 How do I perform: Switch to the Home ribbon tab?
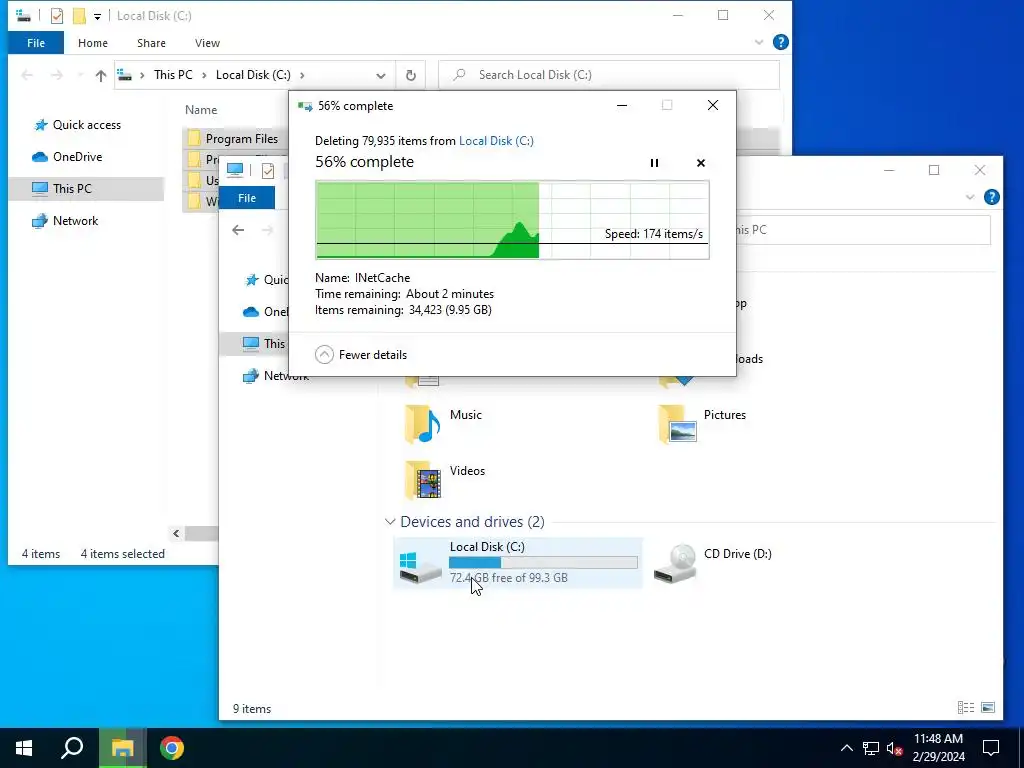(x=93, y=43)
